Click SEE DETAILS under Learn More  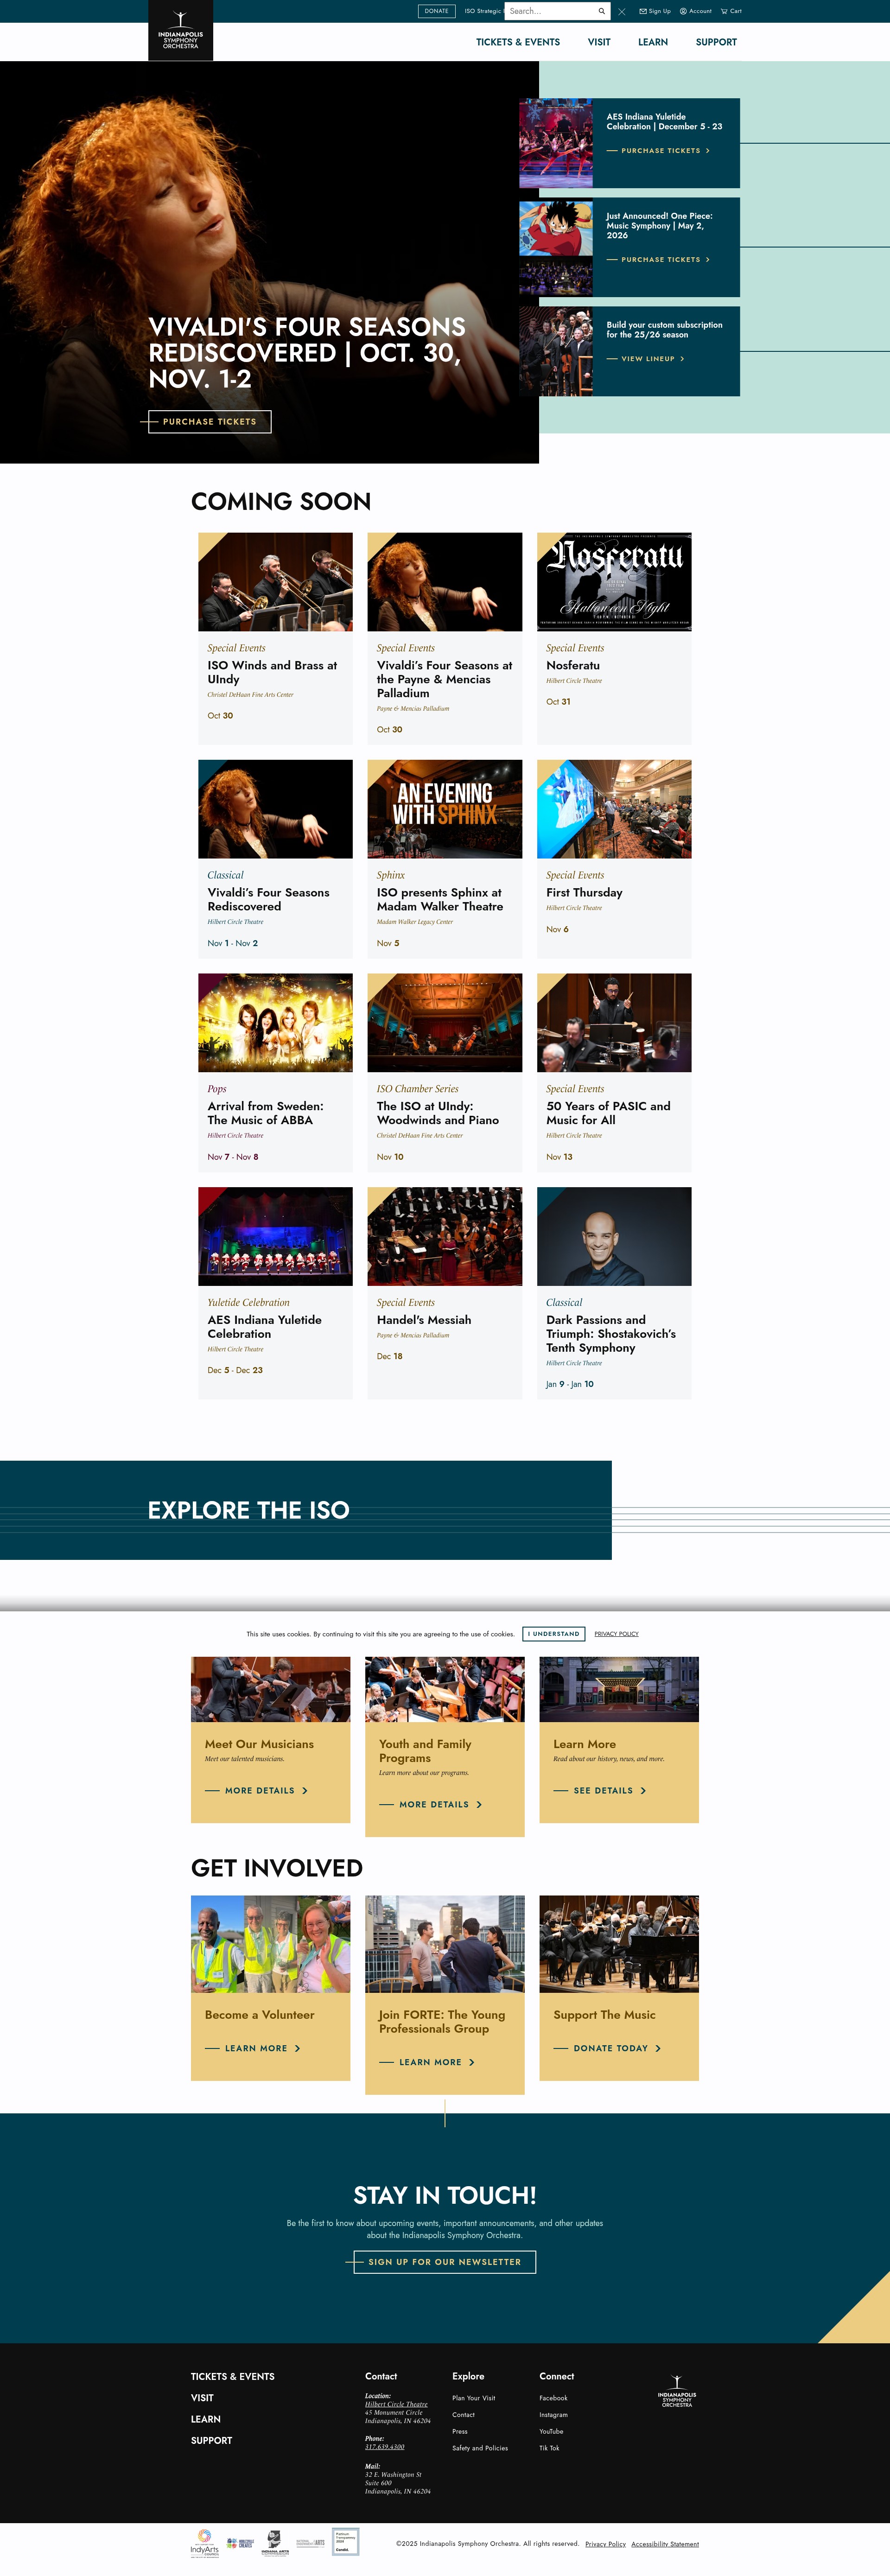600,1791
